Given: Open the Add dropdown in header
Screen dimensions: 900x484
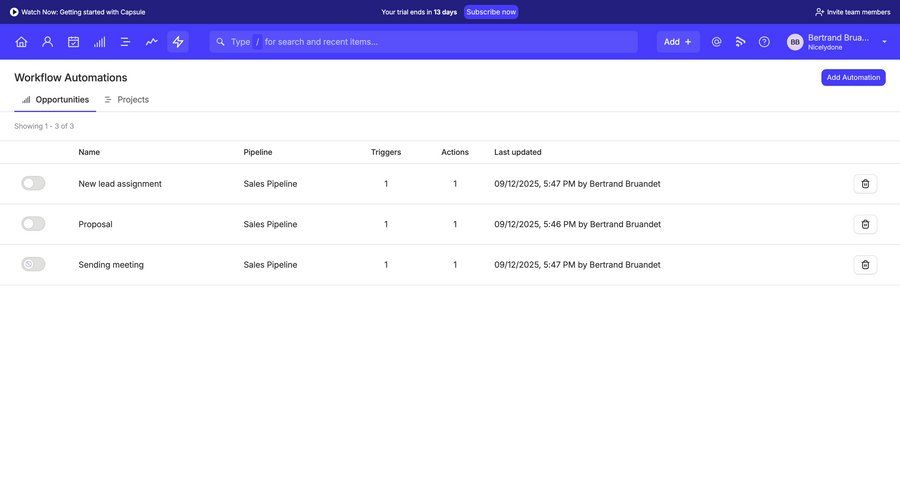Looking at the screenshot, I should point(678,42).
